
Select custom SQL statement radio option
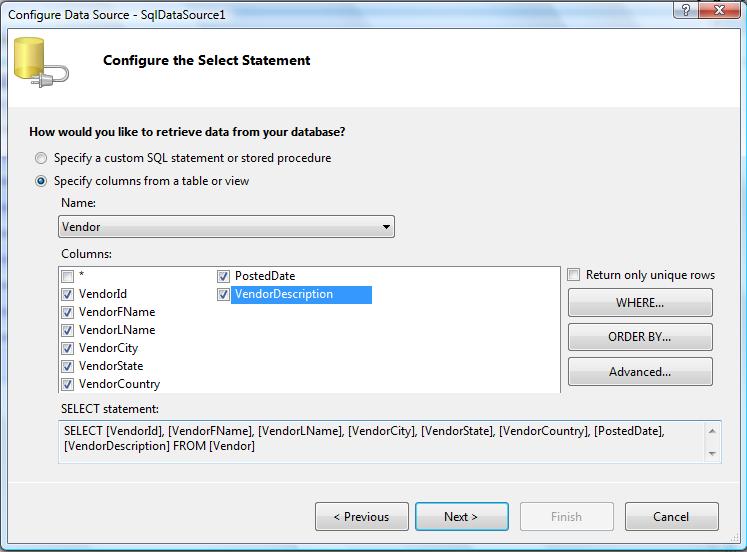pyautogui.click(x=41, y=158)
